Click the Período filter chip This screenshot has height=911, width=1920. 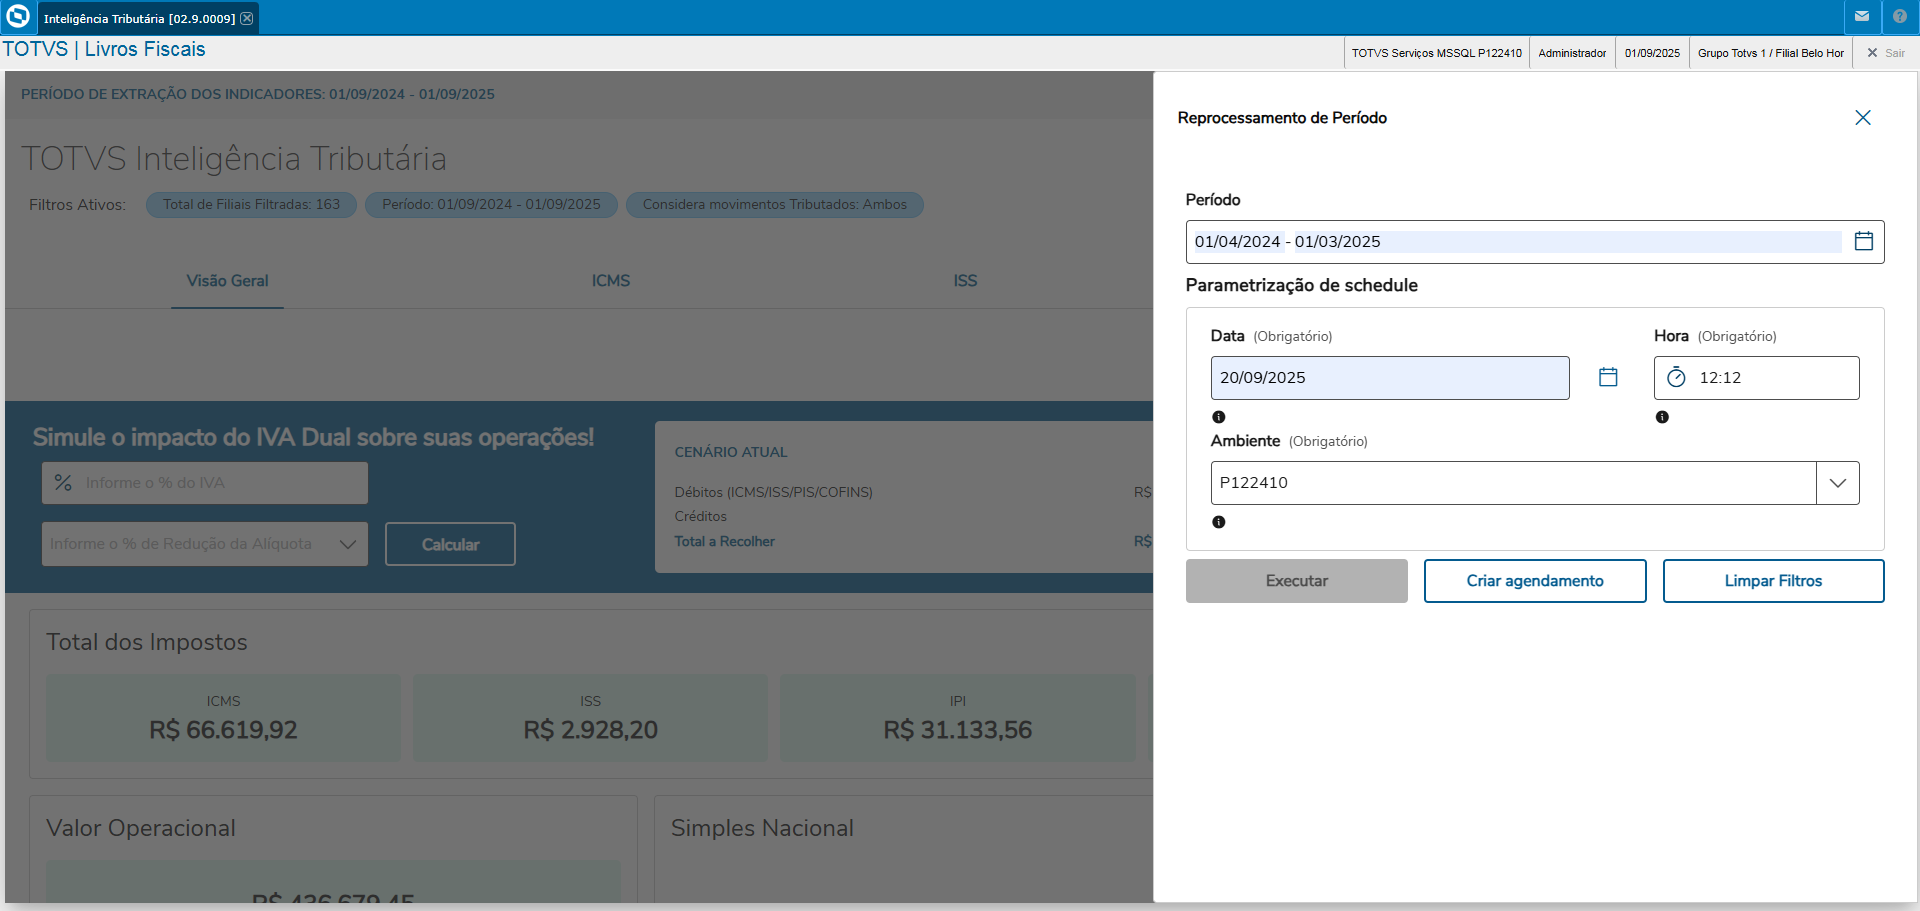(491, 205)
